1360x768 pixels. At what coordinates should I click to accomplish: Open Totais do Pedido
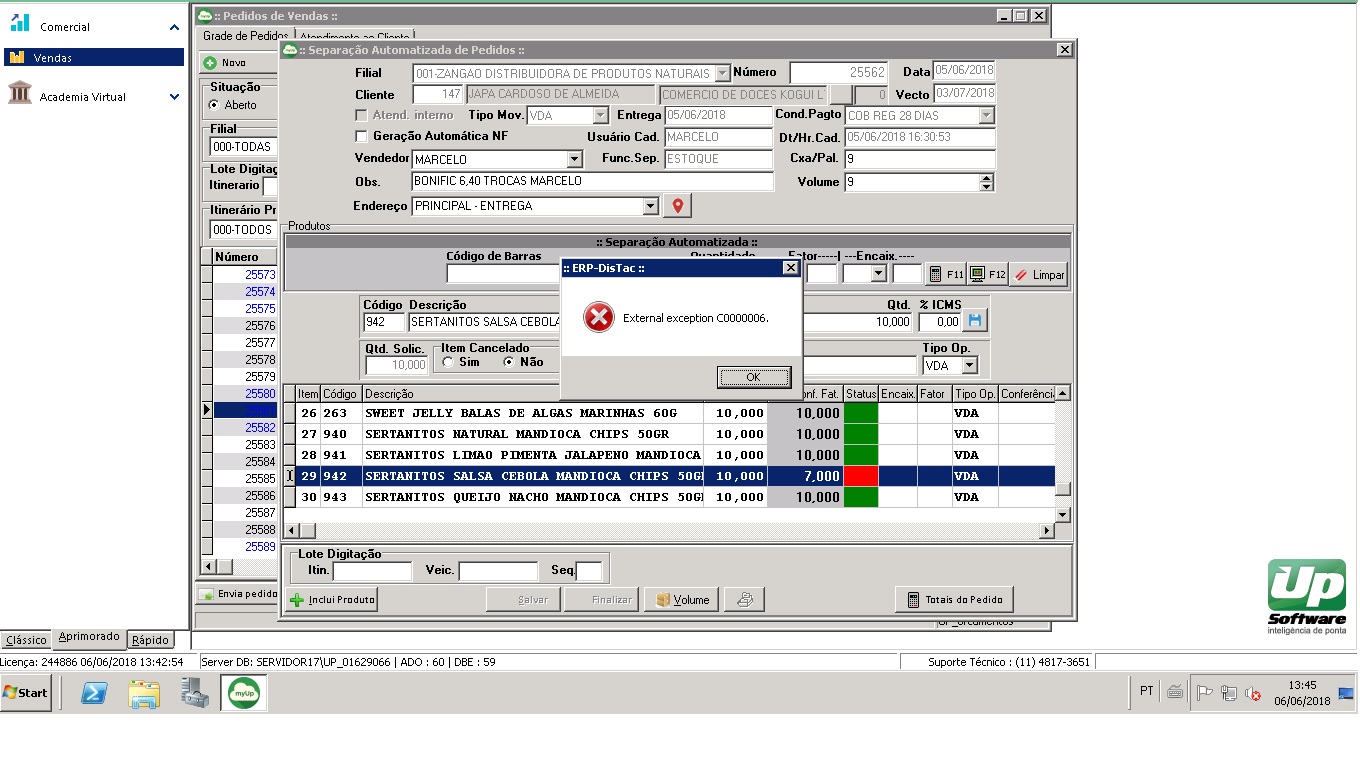point(954,600)
